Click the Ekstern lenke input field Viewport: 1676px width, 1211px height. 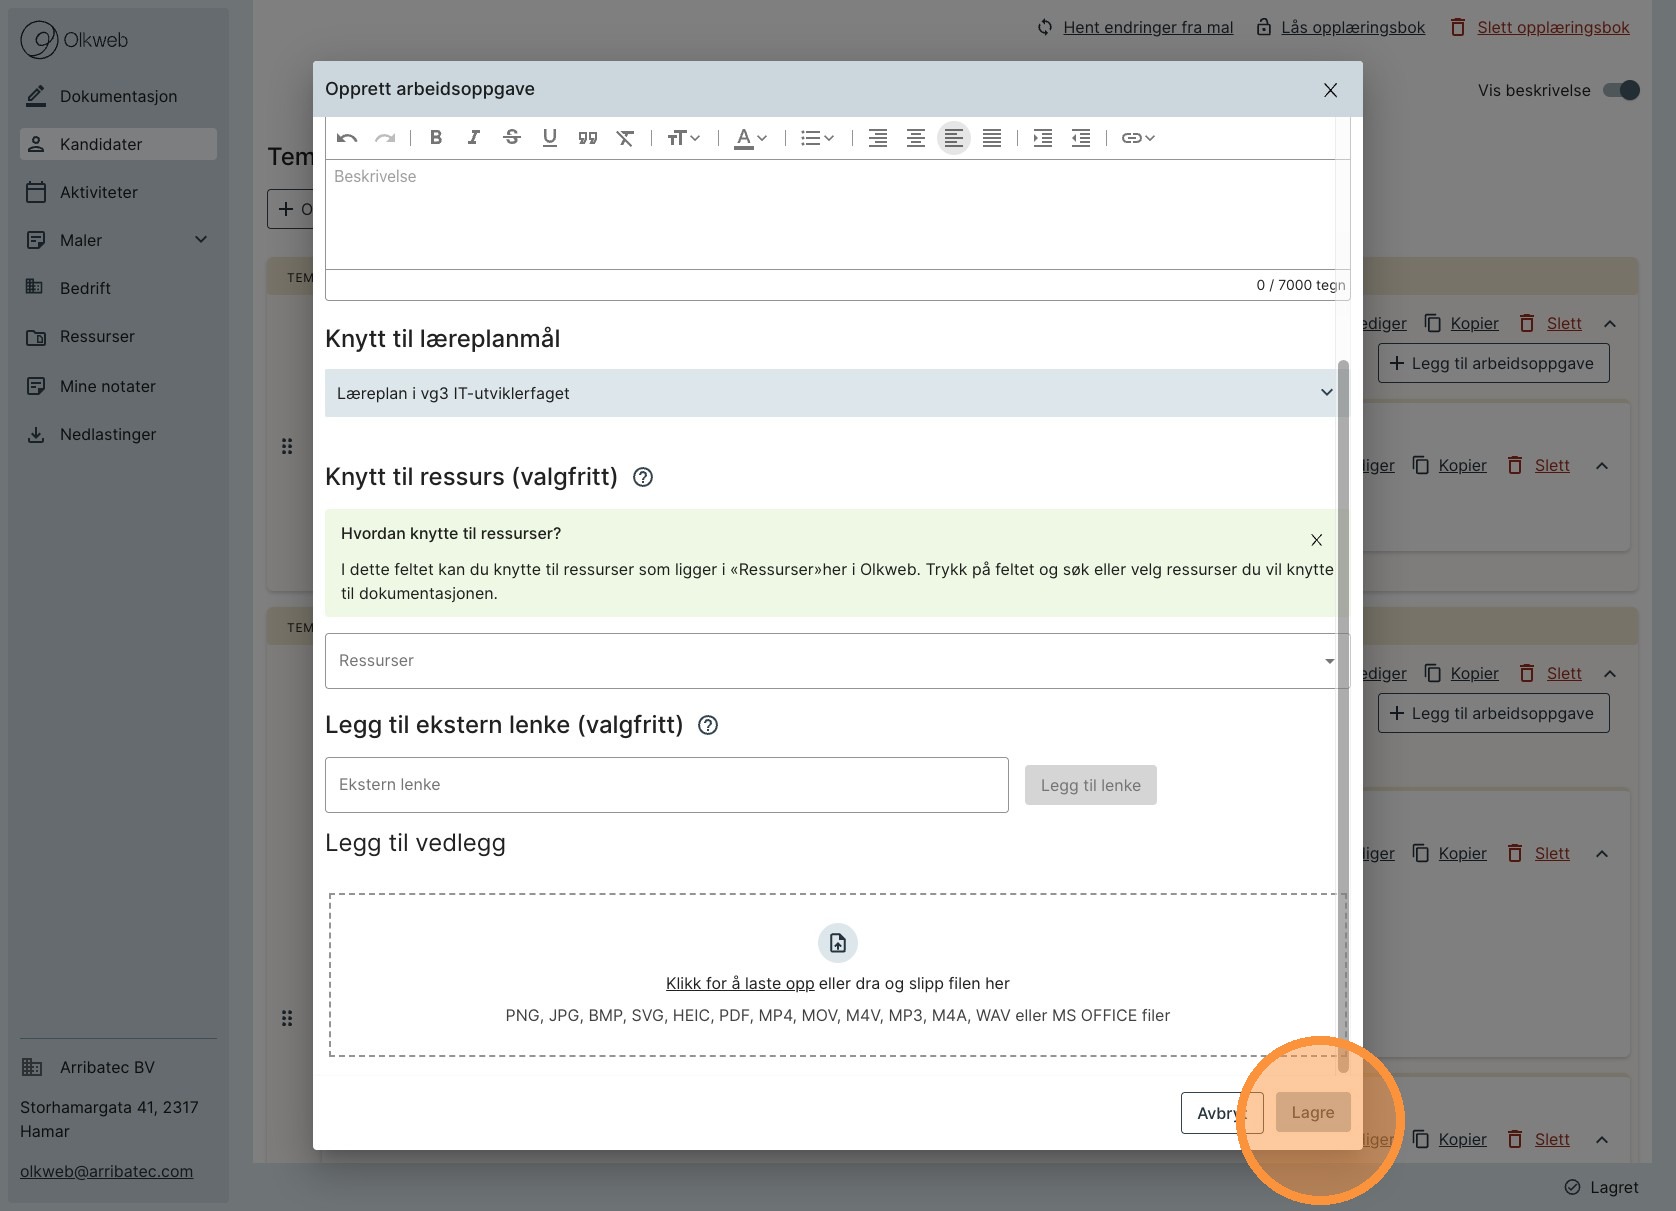pos(666,785)
